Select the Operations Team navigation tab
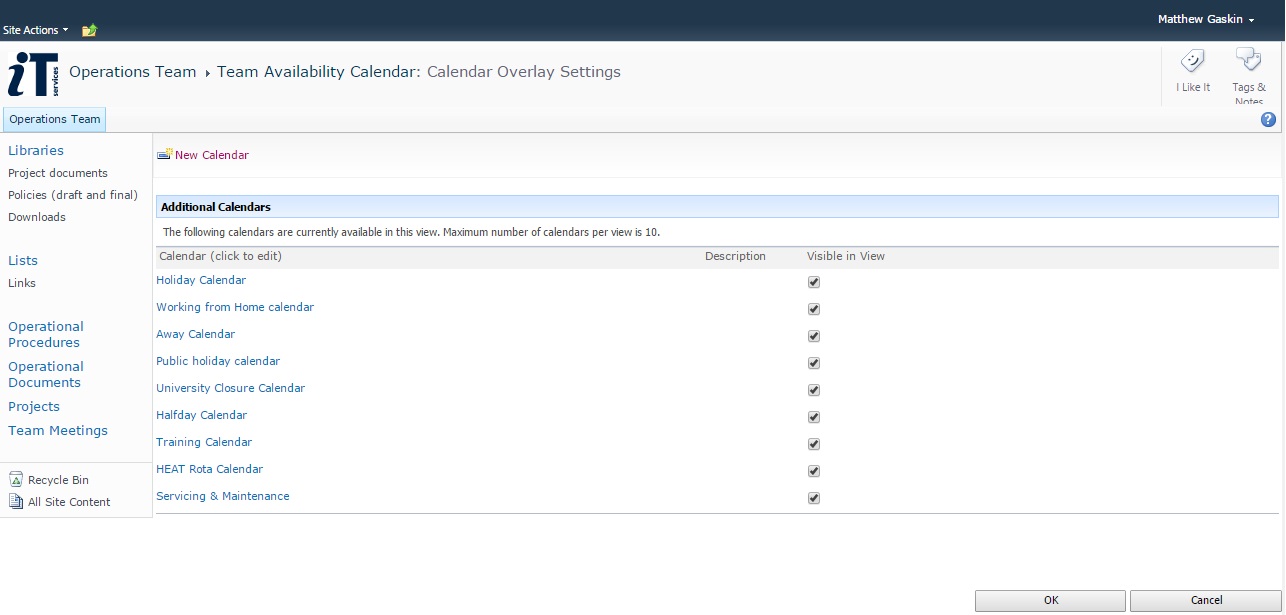The image size is (1286, 615). point(55,119)
